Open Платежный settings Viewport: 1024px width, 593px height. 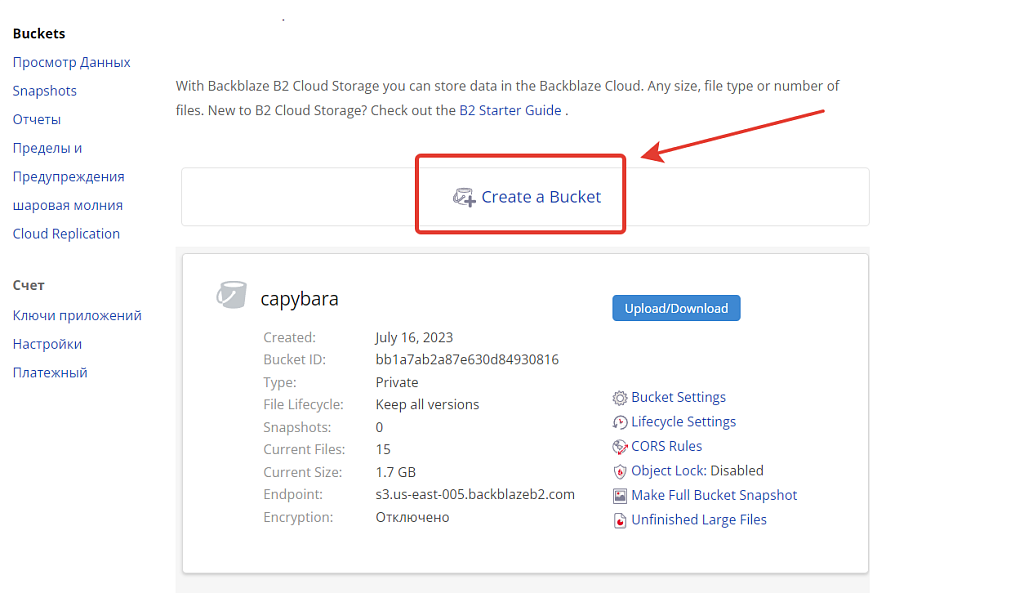48,371
